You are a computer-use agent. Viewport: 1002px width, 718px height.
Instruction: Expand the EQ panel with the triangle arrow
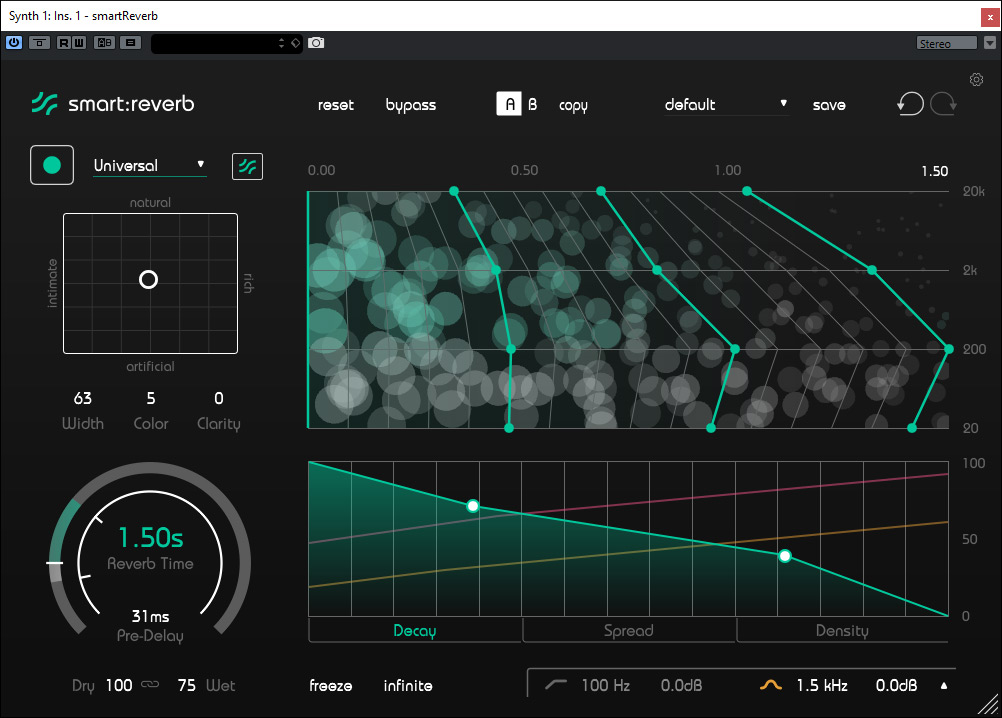click(x=944, y=686)
